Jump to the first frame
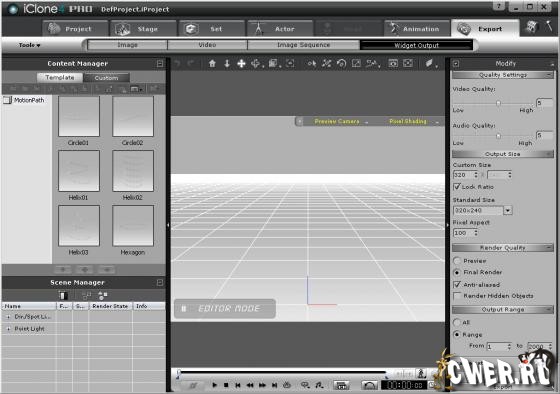 (x=238, y=385)
